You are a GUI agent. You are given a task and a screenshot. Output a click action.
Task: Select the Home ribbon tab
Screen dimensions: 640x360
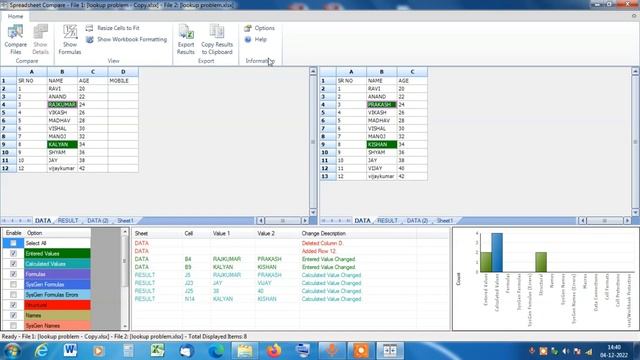pos(15,16)
